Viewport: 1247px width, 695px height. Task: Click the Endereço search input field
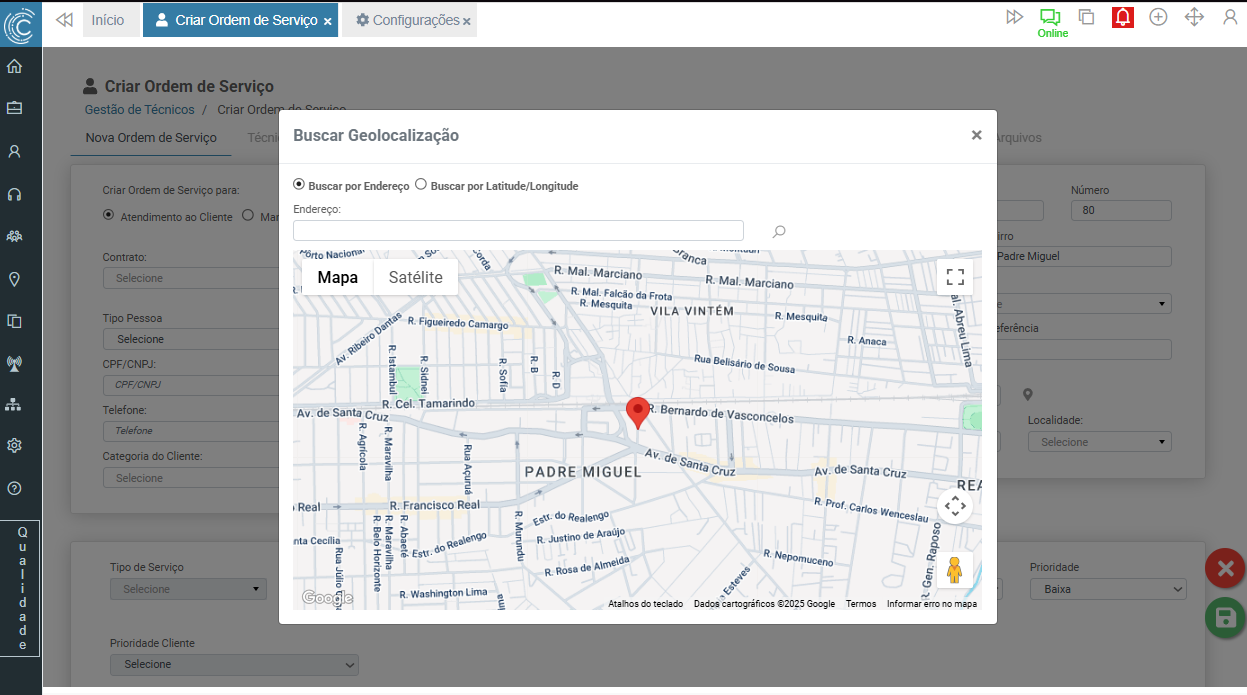(518, 231)
